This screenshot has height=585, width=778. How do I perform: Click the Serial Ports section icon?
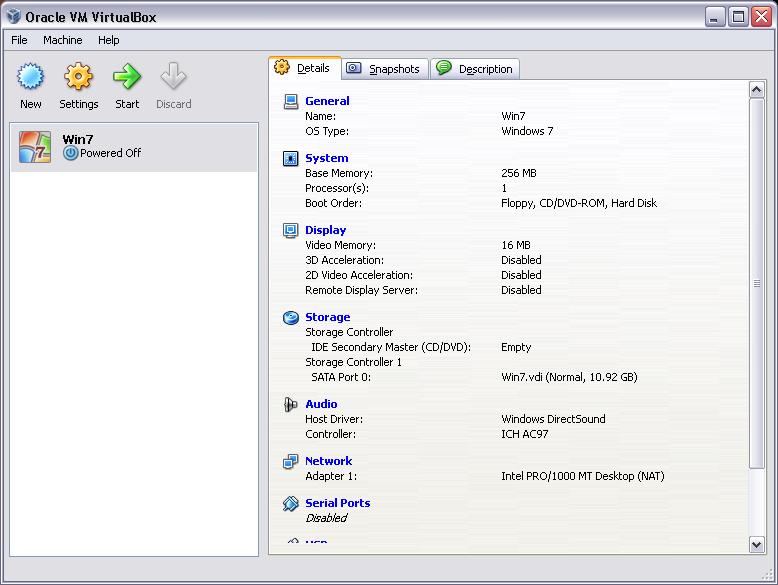click(290, 504)
